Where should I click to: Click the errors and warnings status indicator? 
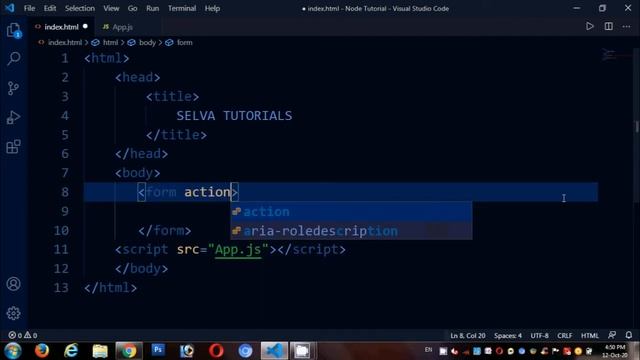click(x=23, y=335)
